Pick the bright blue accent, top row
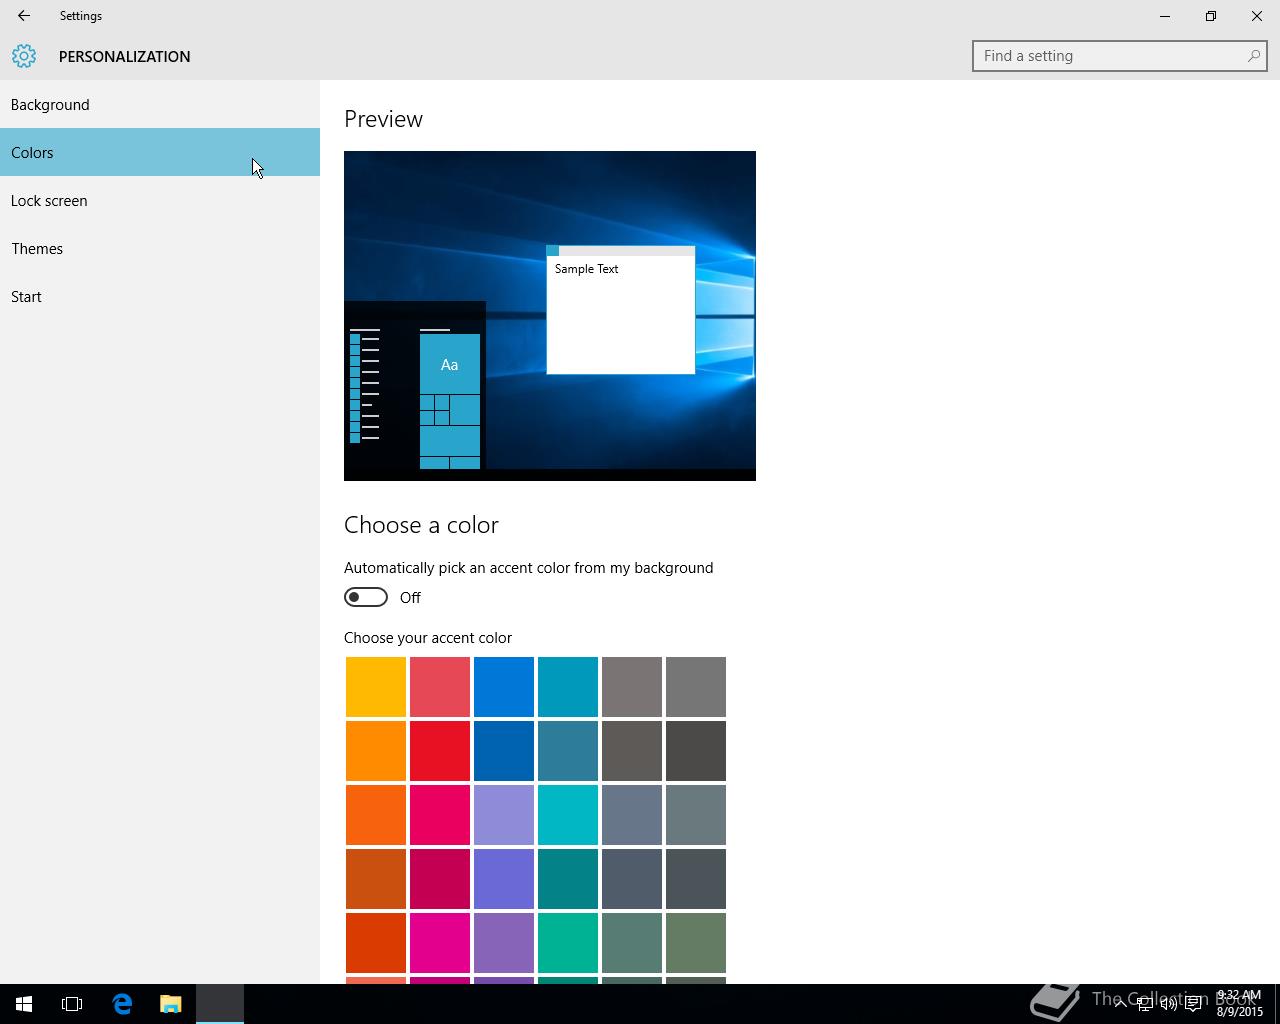The image size is (1280, 1024). click(x=504, y=687)
